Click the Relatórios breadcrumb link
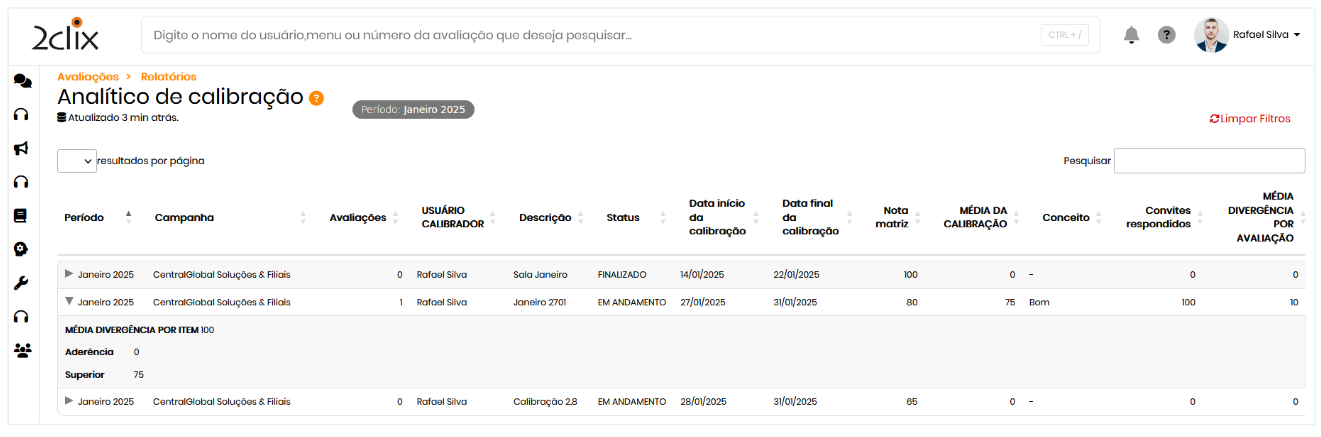This screenshot has height=437, width=1321. point(168,76)
